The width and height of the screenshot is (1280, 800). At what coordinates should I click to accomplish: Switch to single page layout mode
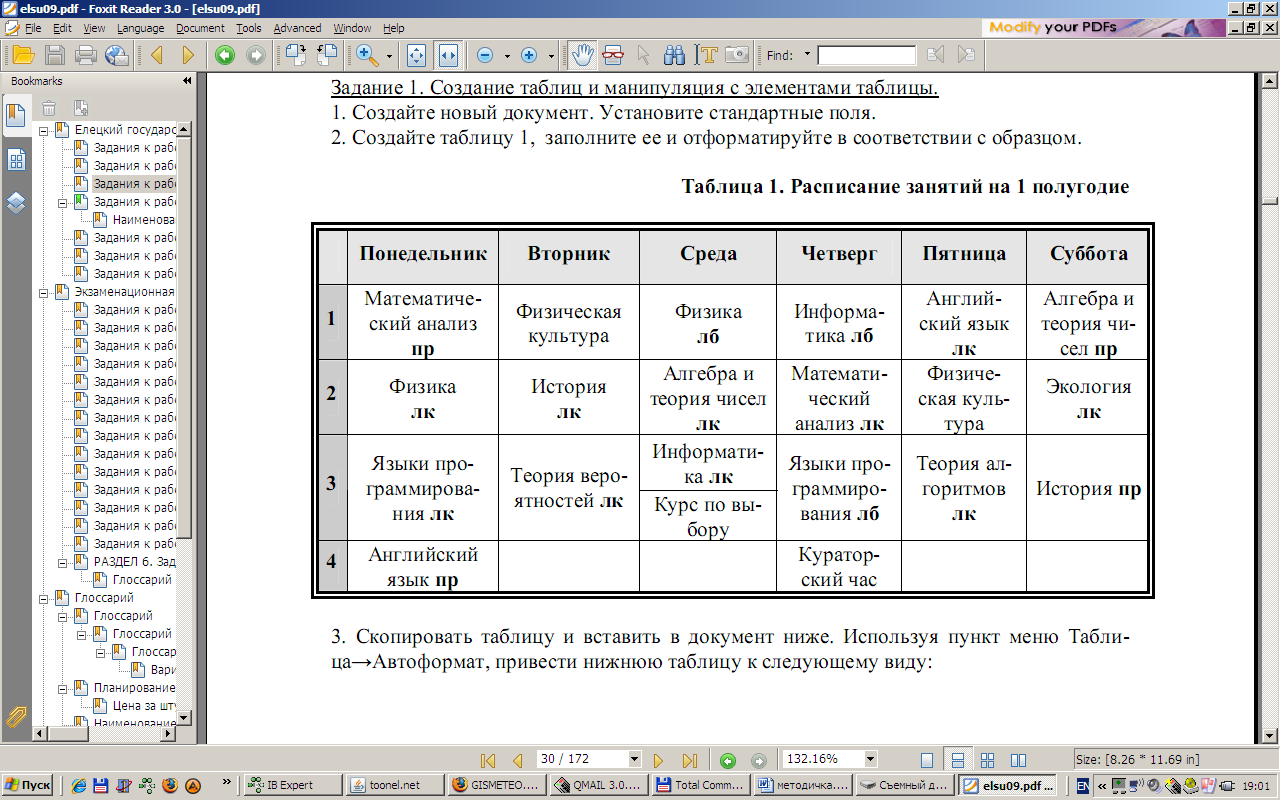pyautogui.click(x=927, y=760)
